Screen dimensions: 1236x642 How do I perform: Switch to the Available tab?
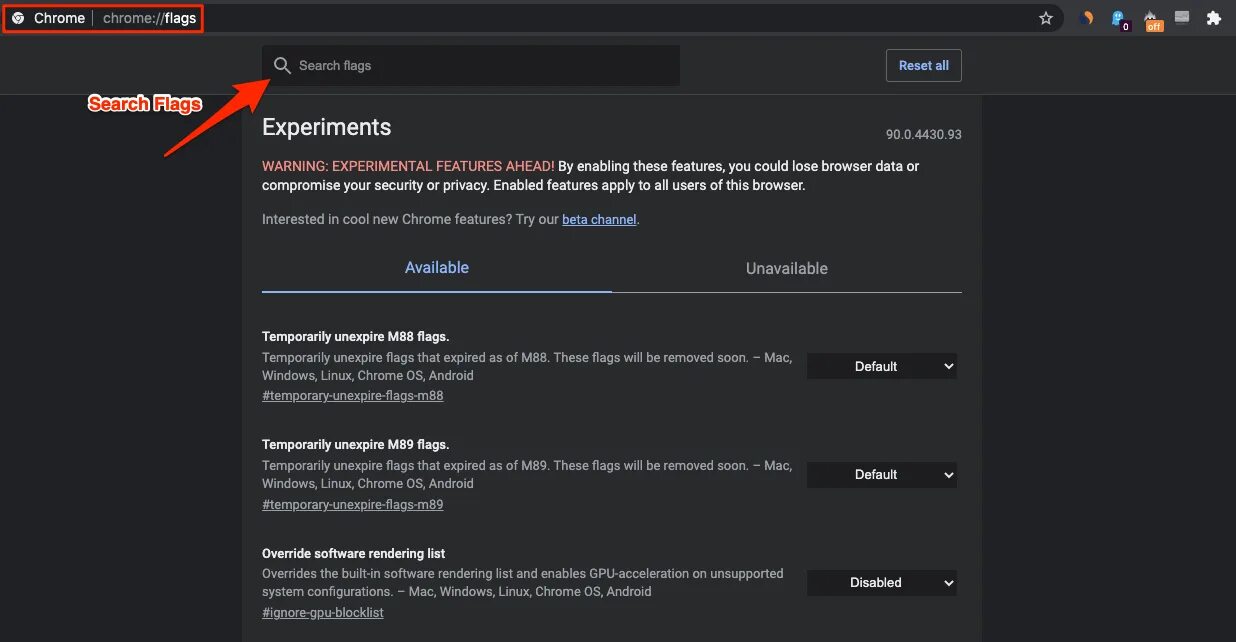pos(437,268)
